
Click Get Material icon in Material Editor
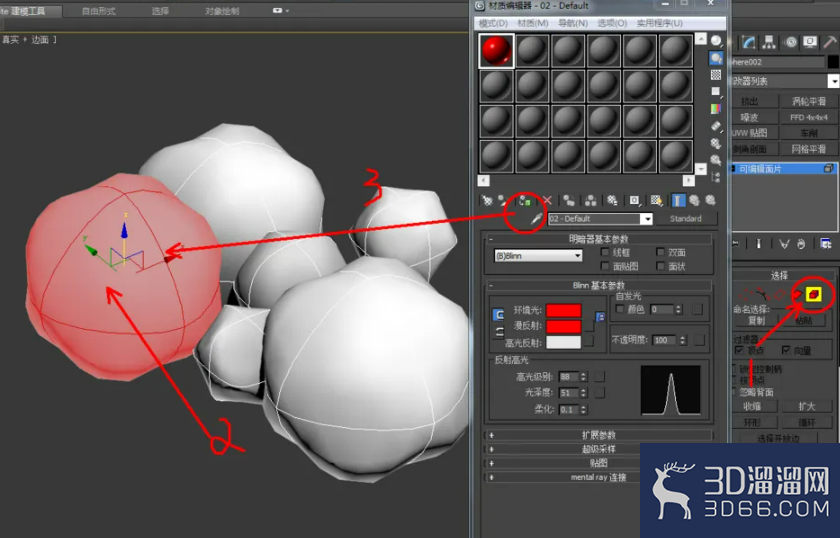tap(487, 200)
